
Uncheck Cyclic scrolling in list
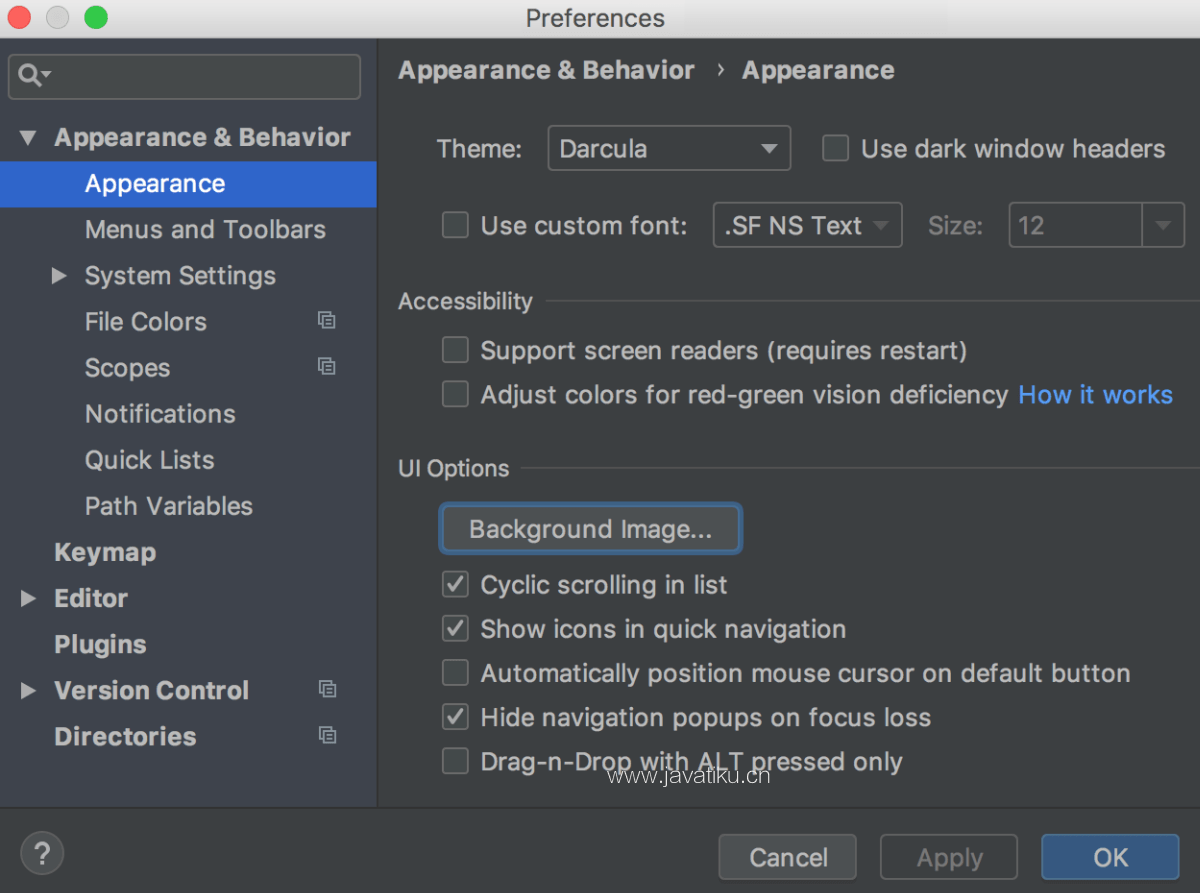pyautogui.click(x=455, y=584)
